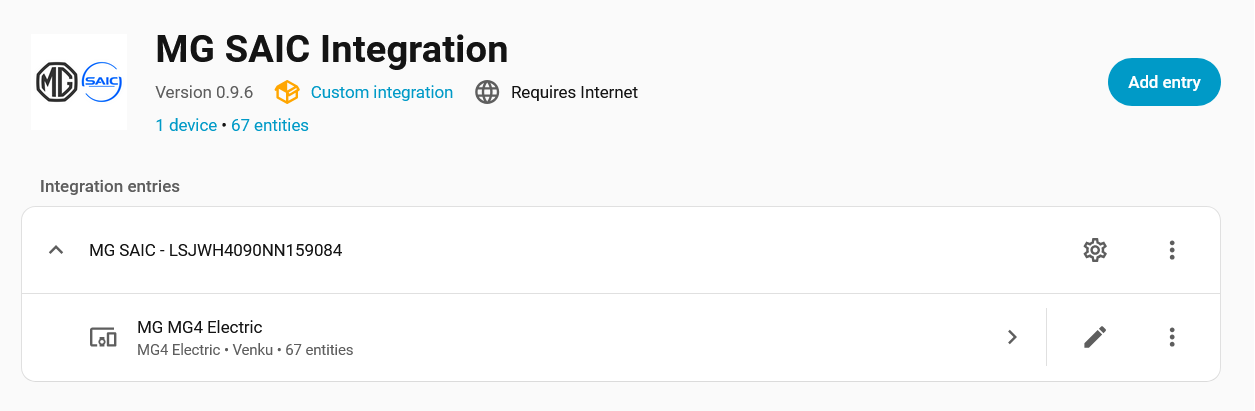This screenshot has height=411, width=1255.
Task: Open the 67 entities link in header
Action: point(270,125)
